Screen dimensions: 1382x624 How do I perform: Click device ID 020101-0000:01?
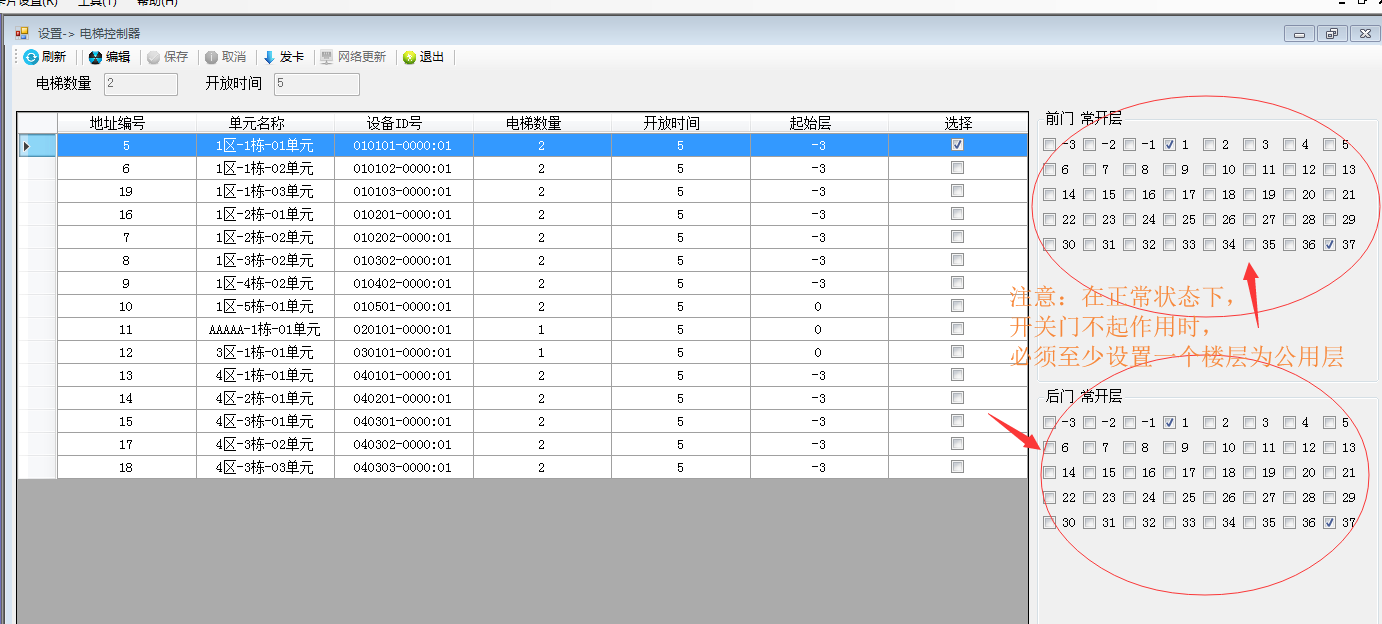pos(404,330)
